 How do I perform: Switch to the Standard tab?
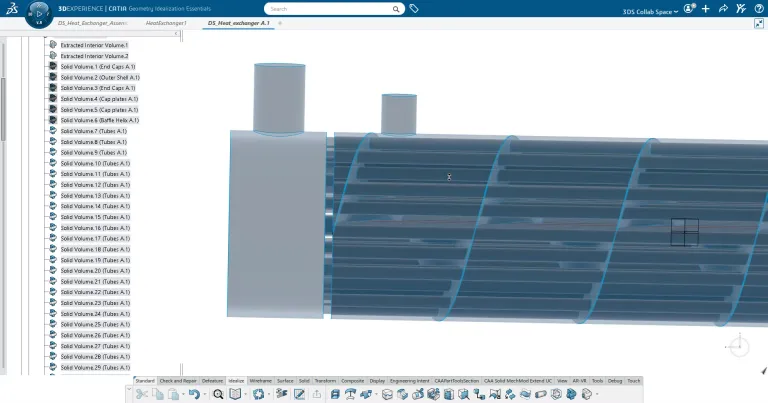tap(145, 380)
